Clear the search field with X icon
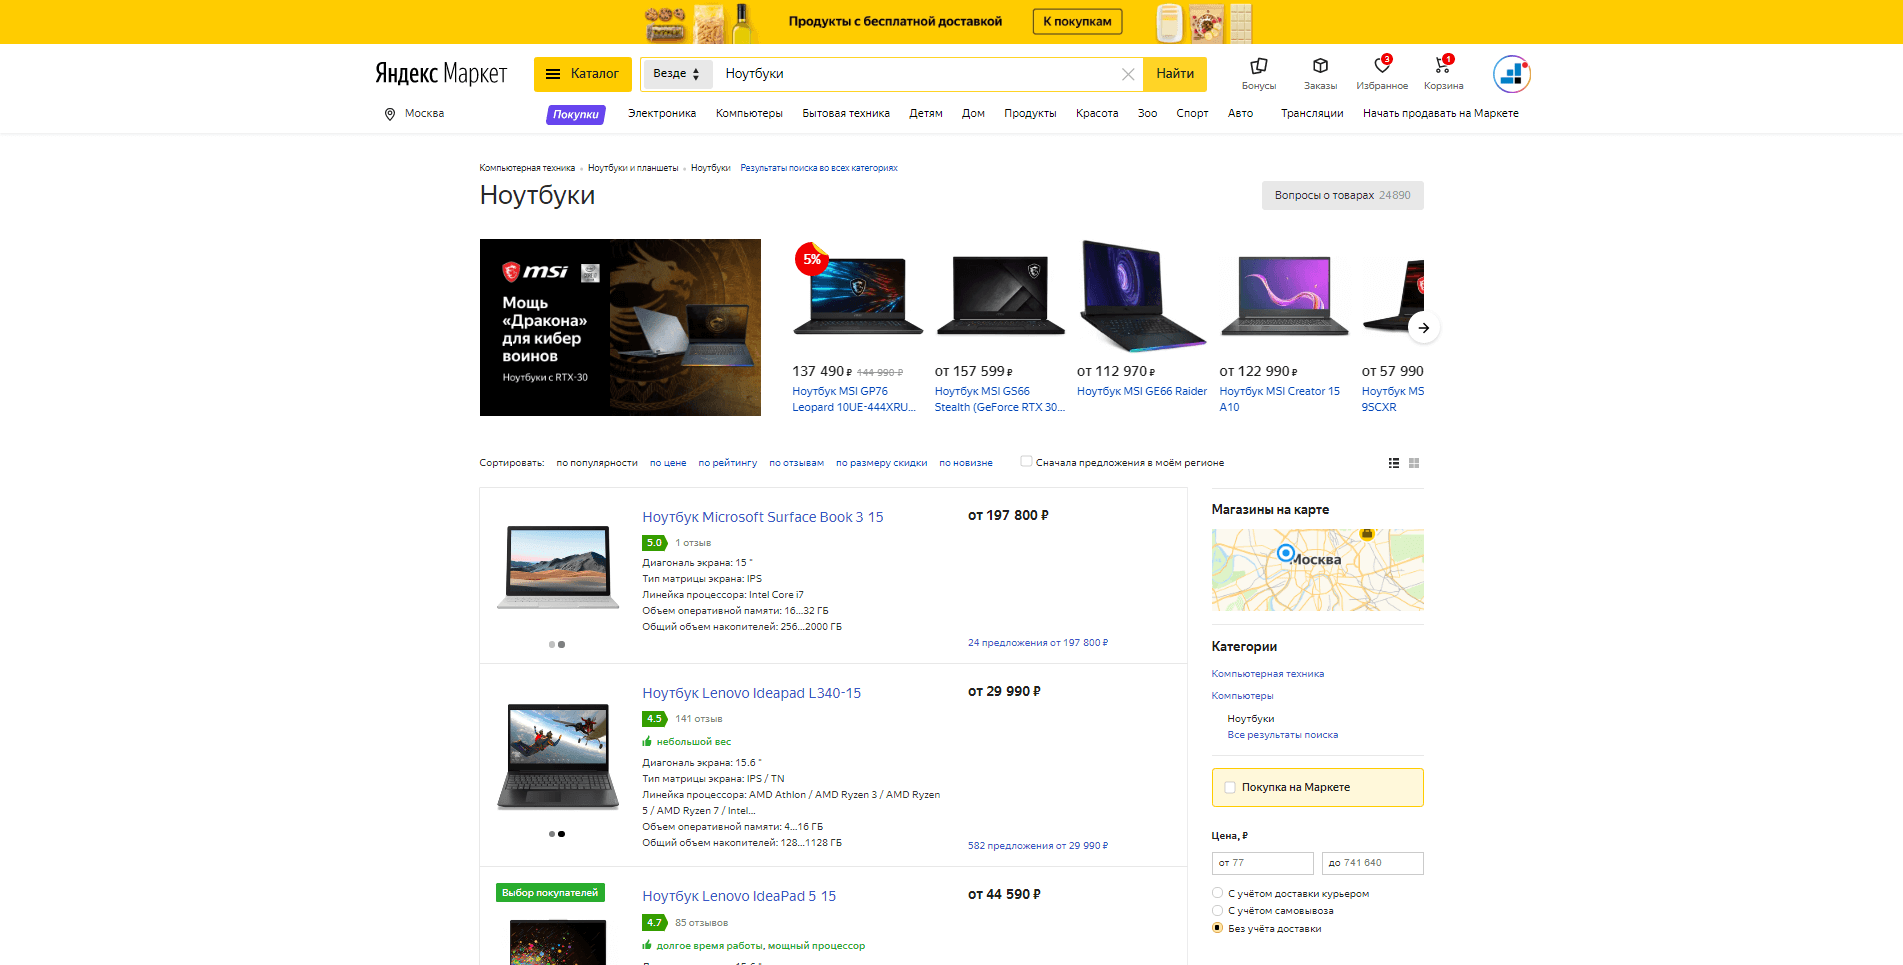 click(1127, 74)
